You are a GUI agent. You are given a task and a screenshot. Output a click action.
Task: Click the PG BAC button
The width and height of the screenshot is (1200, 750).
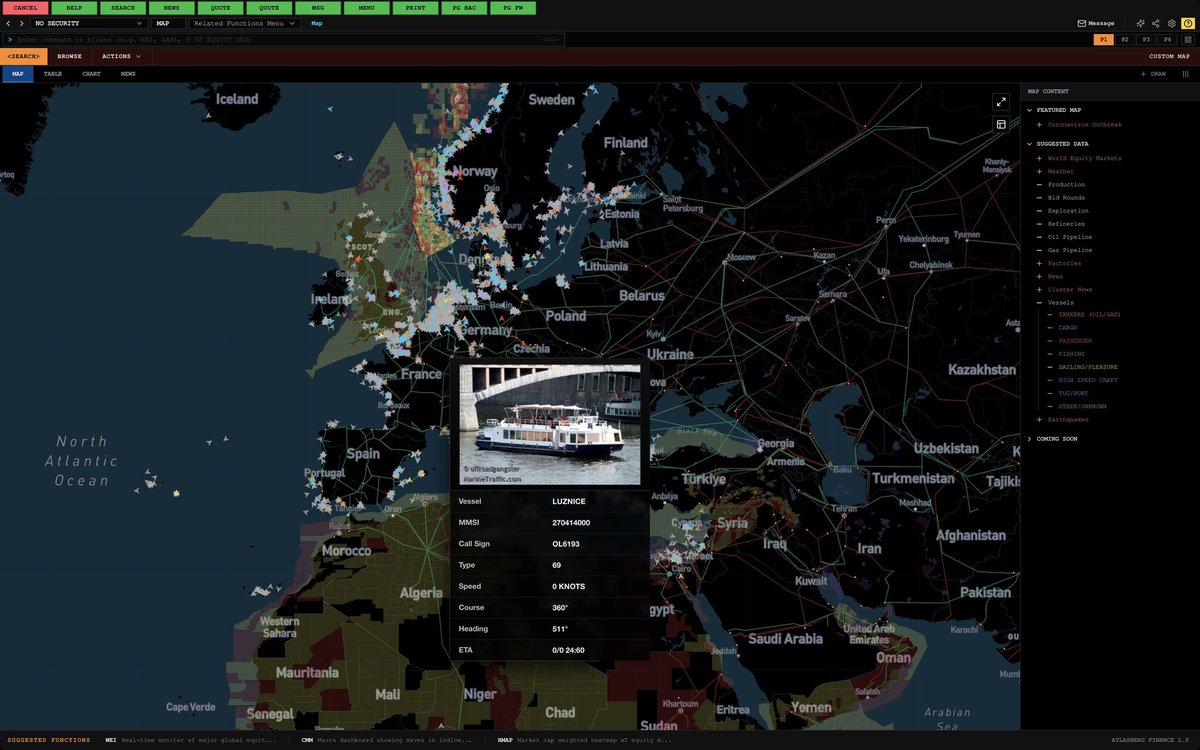pyautogui.click(x=464, y=8)
